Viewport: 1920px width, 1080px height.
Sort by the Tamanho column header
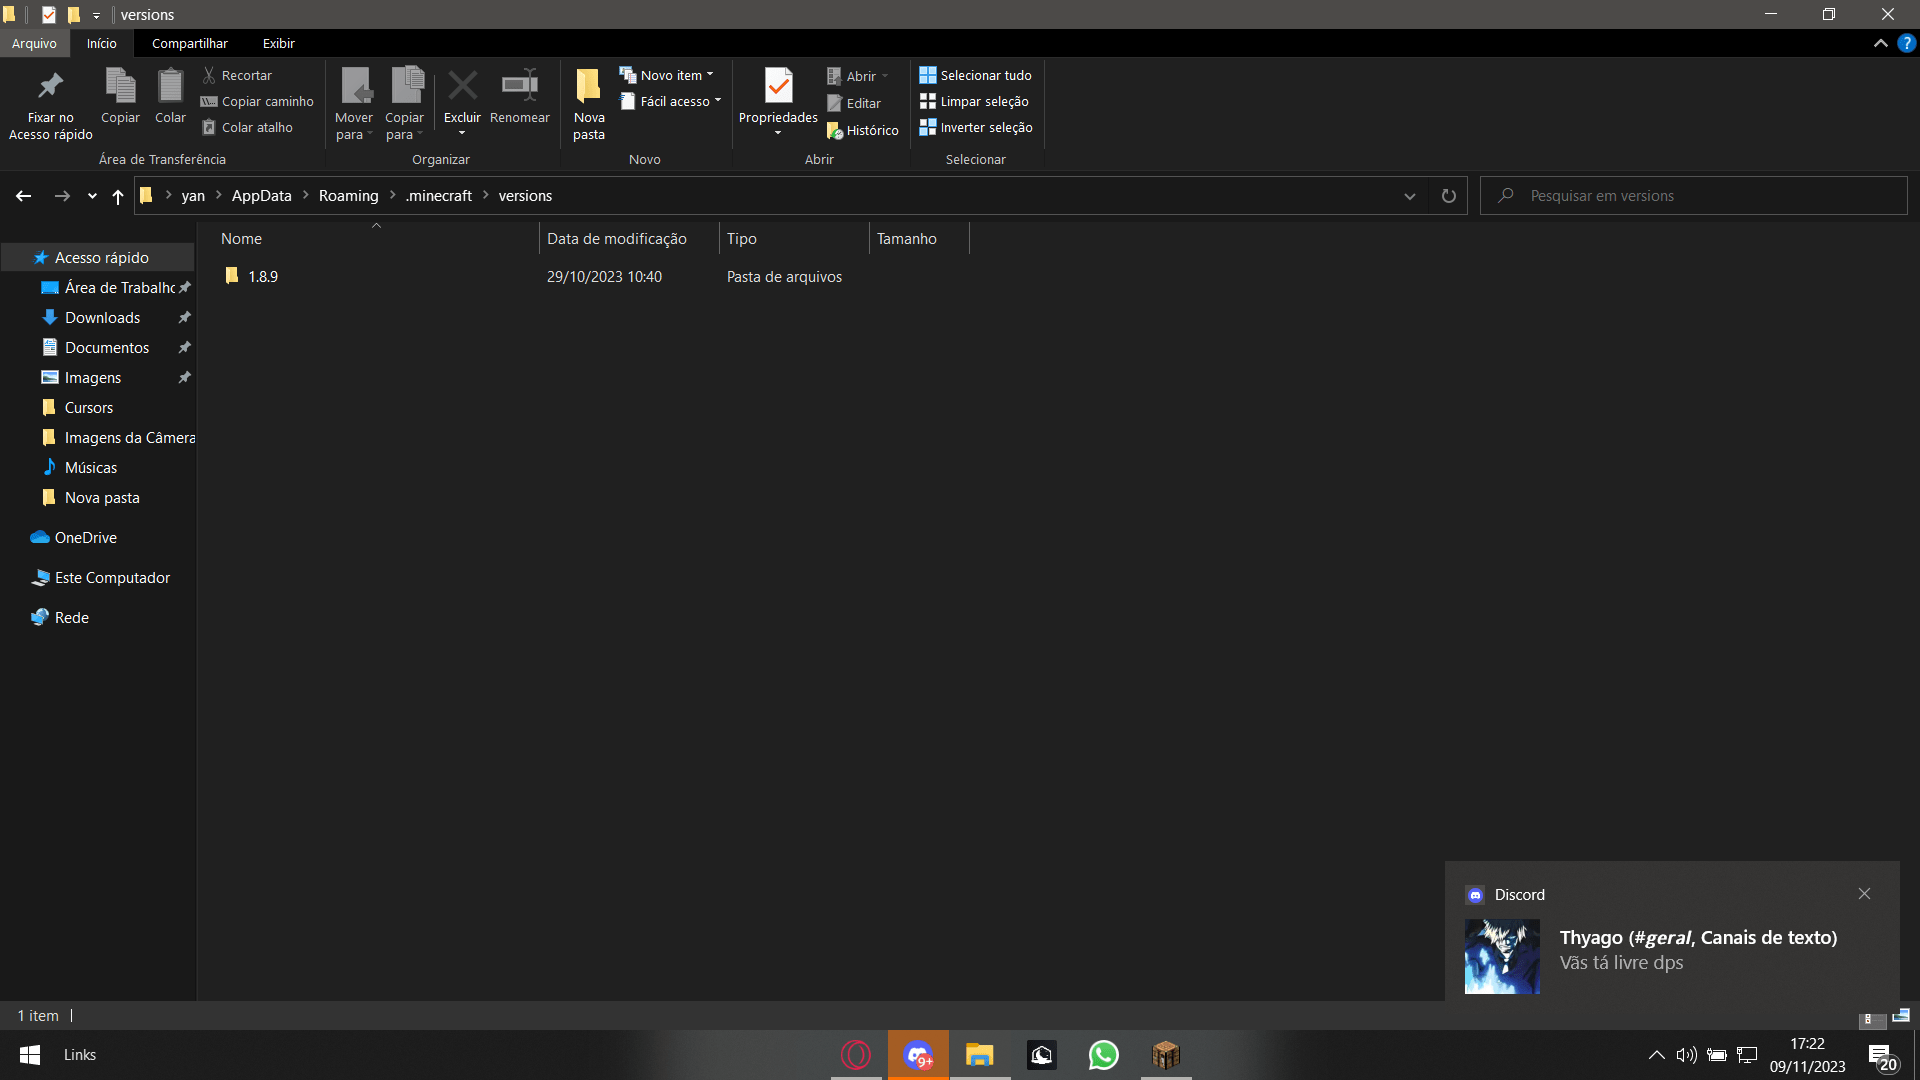pos(919,238)
